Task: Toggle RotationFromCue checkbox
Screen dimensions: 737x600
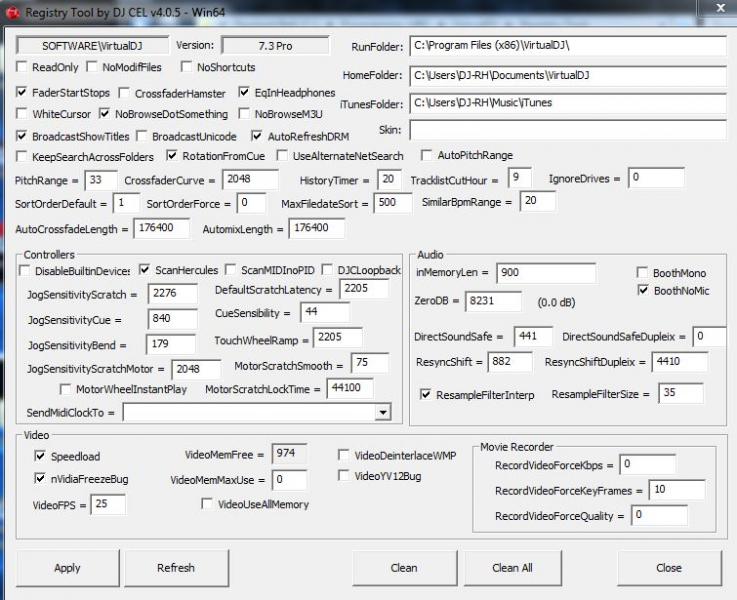Action: point(172,156)
